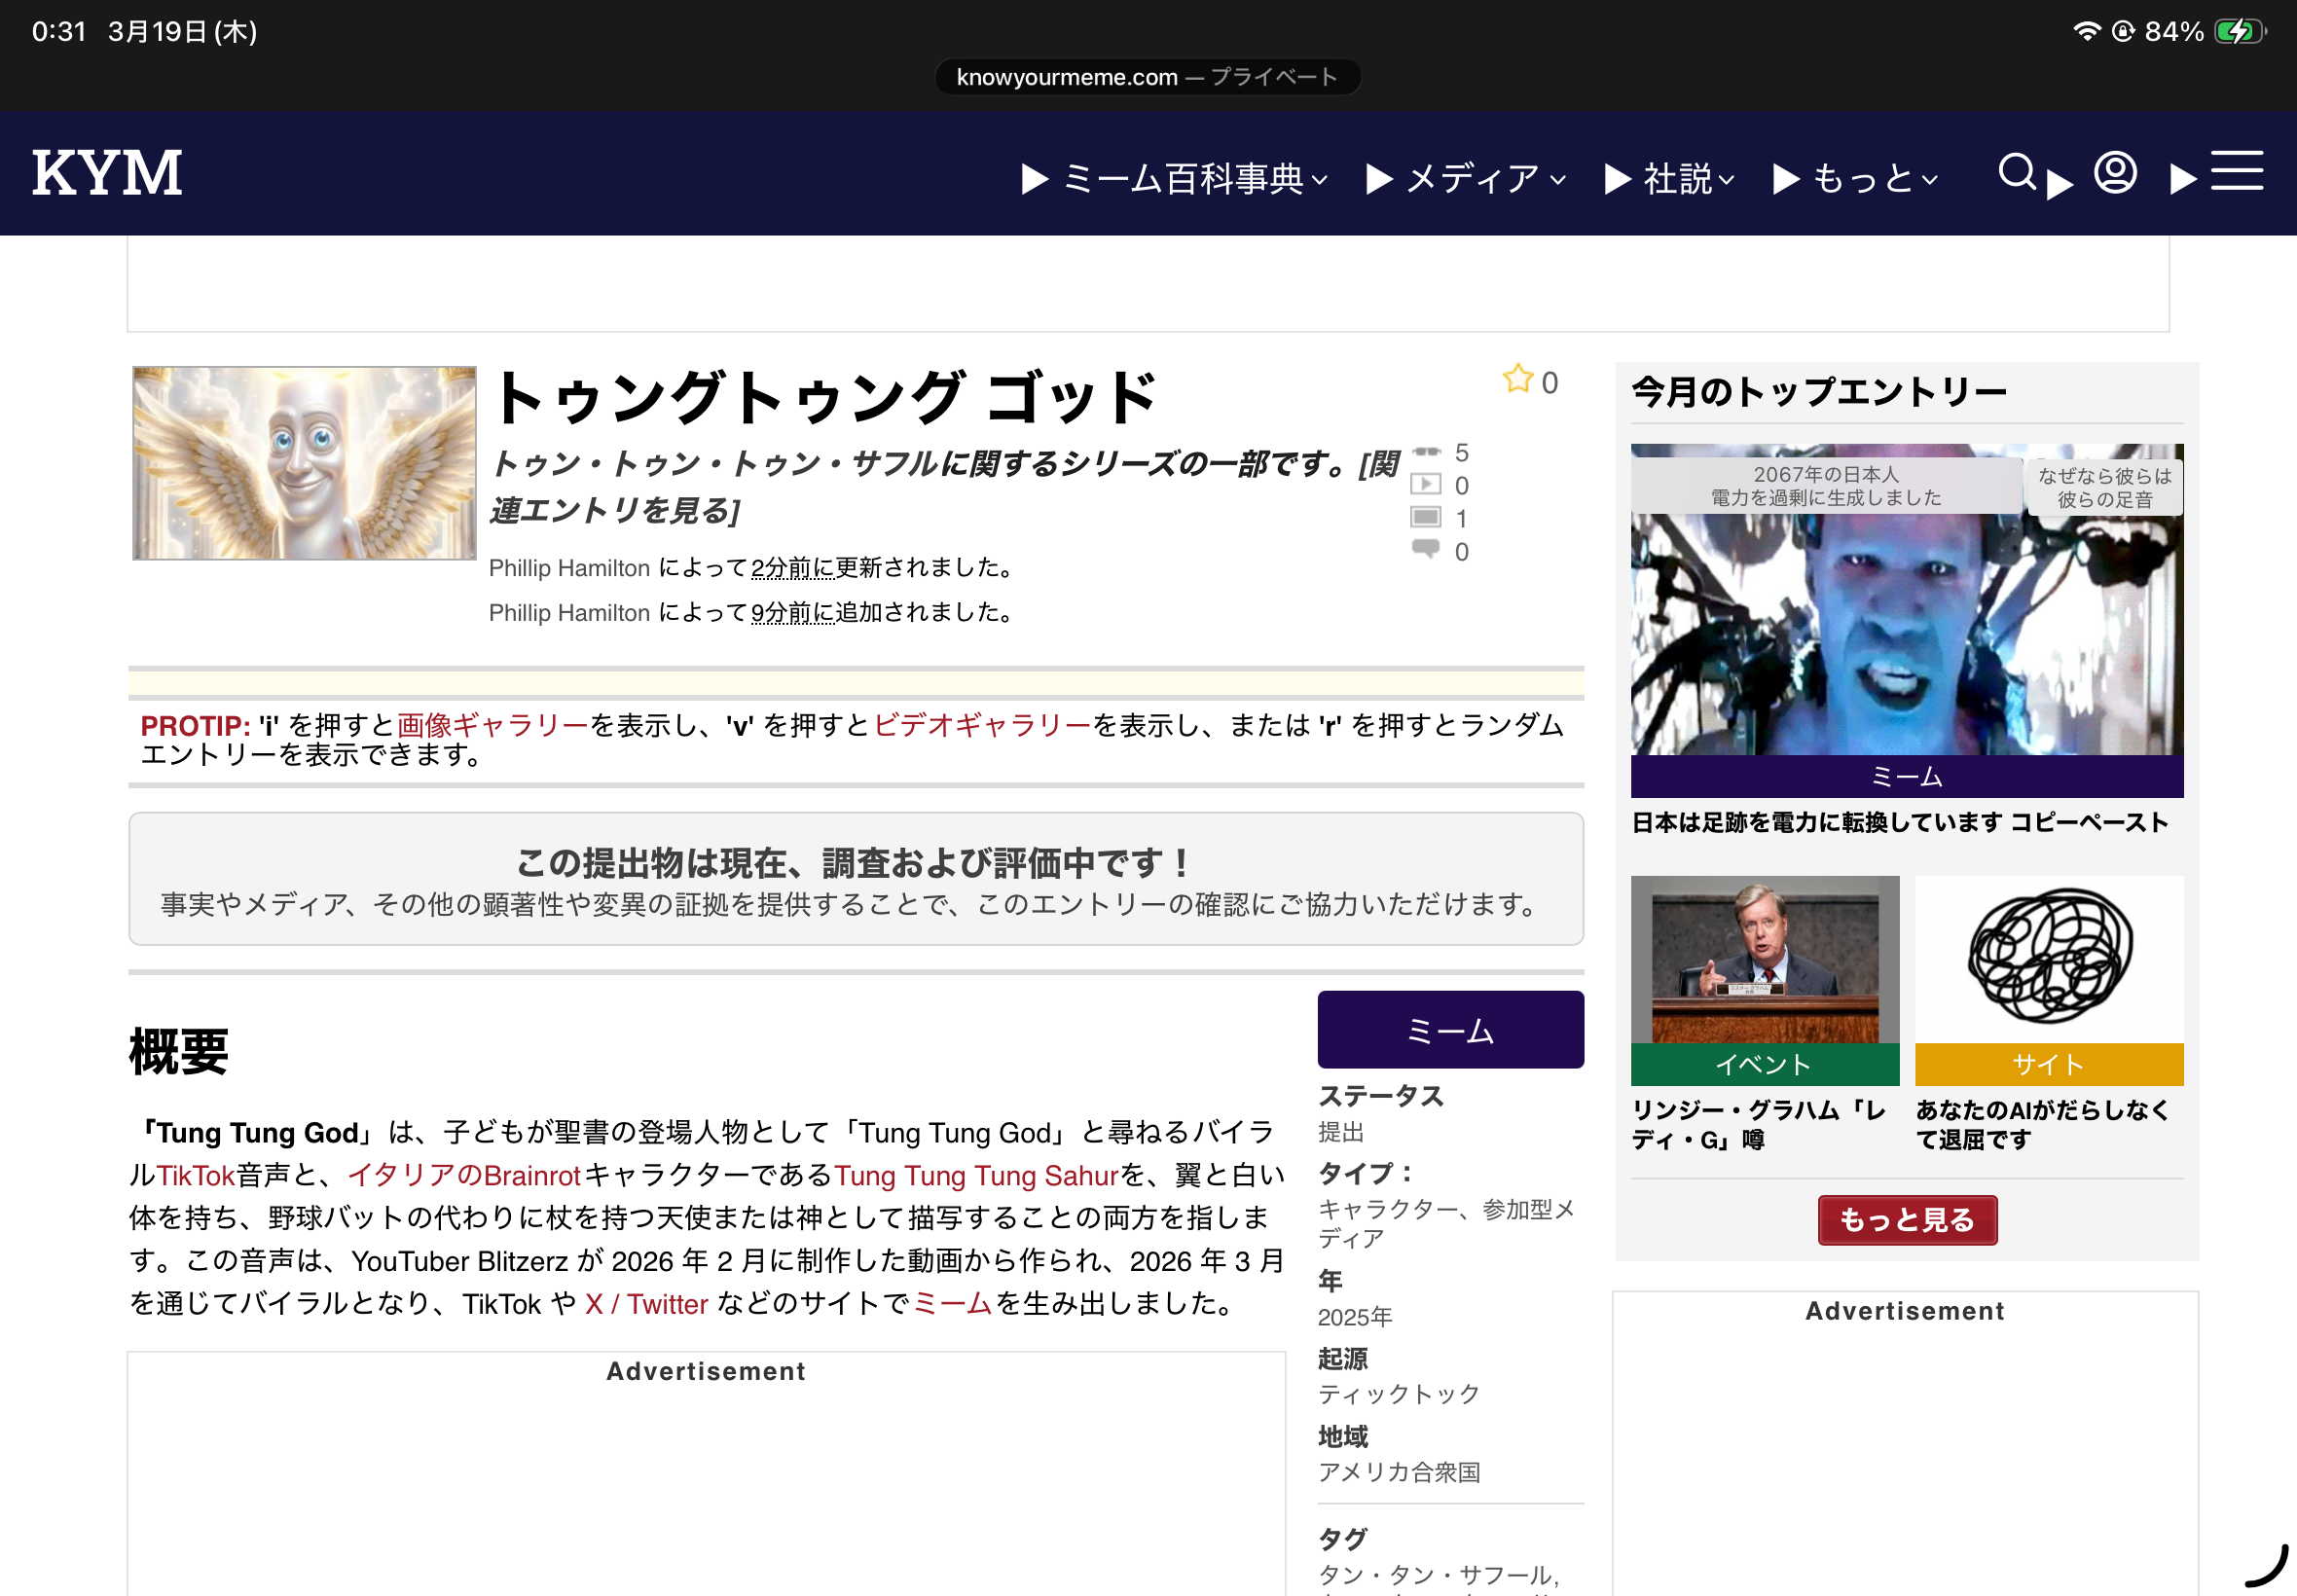Screen dimensions: 2297x1596
Task: Click the battery charging indicator
Action: (x=2240, y=31)
